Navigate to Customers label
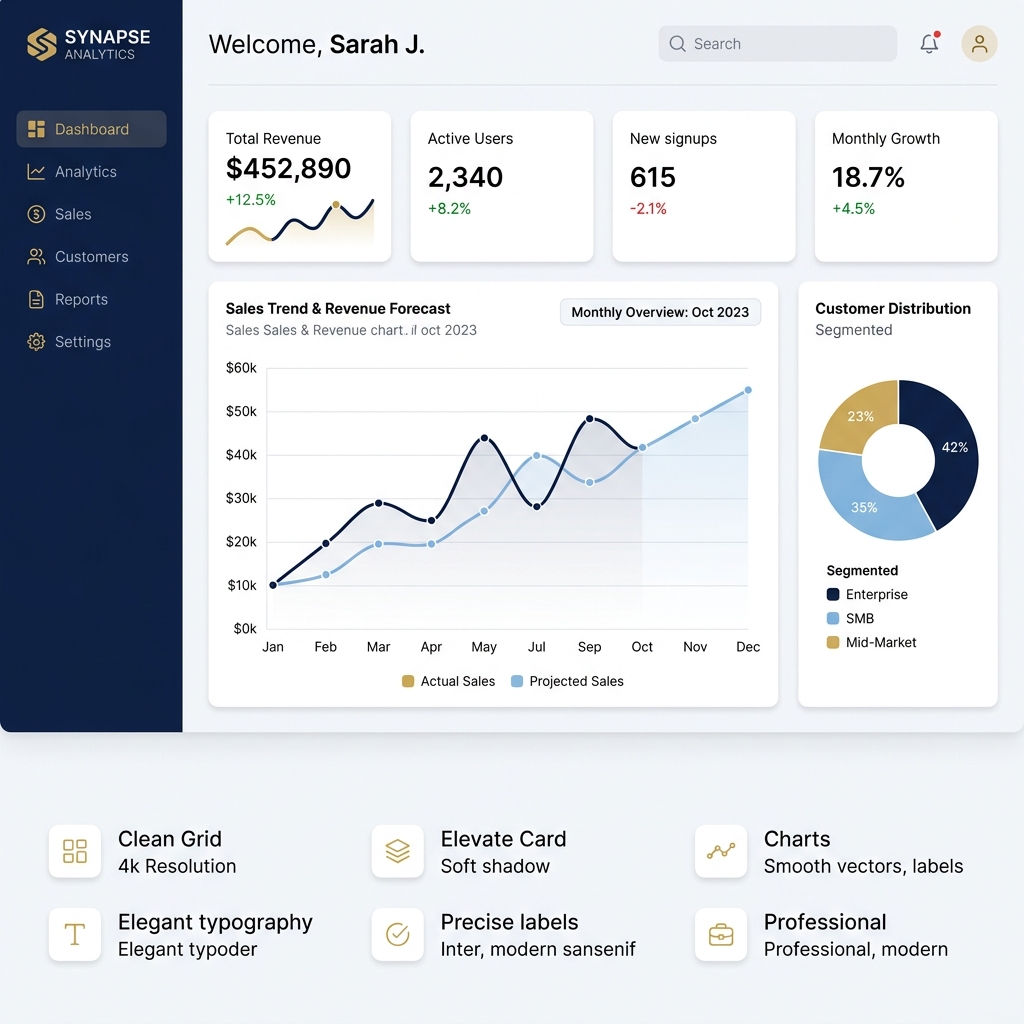 (91, 257)
